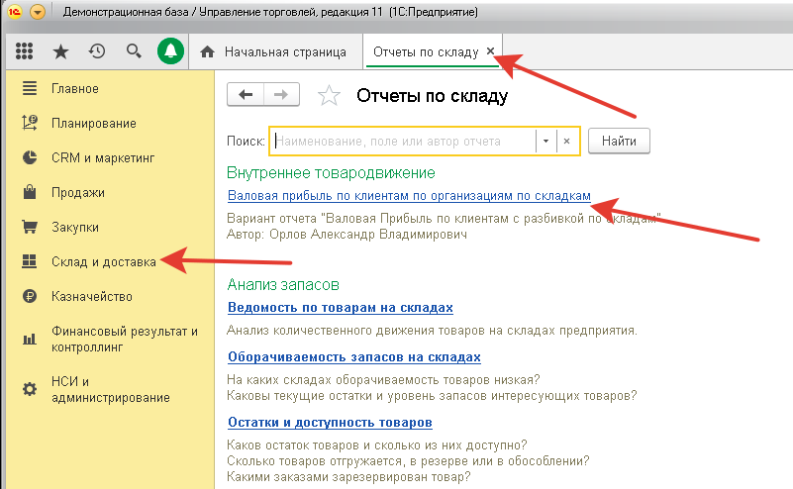Switch to Начальная страница tab
This screenshot has height=489, width=793.
click(x=275, y=51)
